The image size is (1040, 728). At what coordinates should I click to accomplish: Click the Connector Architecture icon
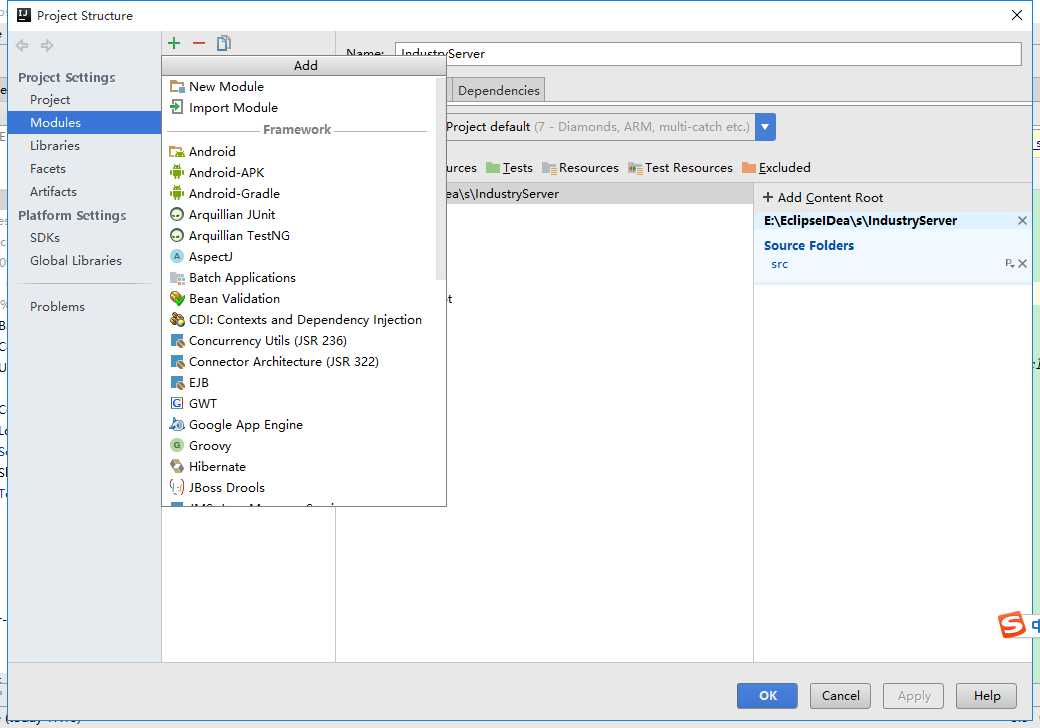click(x=177, y=361)
